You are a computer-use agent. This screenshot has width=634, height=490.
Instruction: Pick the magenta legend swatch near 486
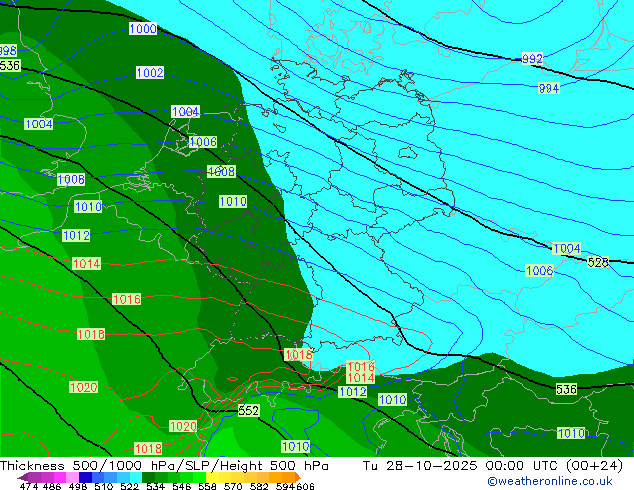(x=60, y=477)
